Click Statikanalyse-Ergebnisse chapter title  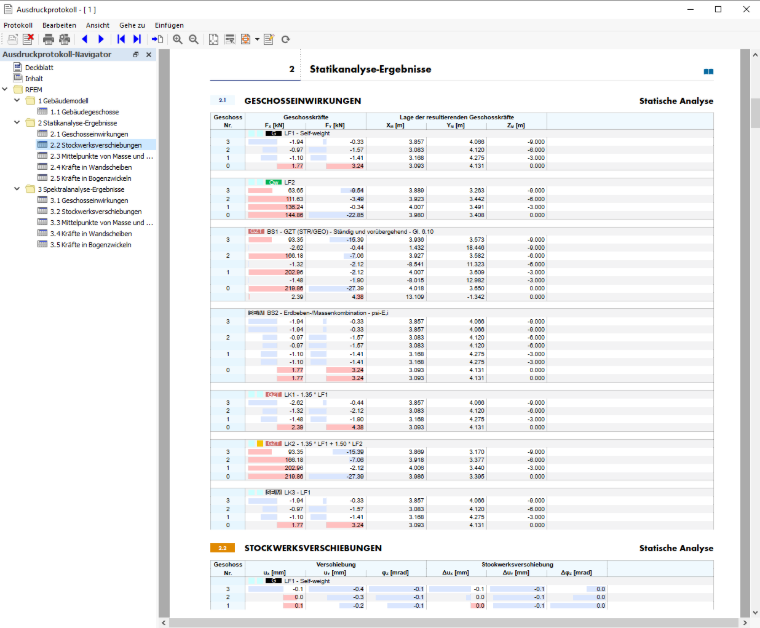tap(370, 69)
